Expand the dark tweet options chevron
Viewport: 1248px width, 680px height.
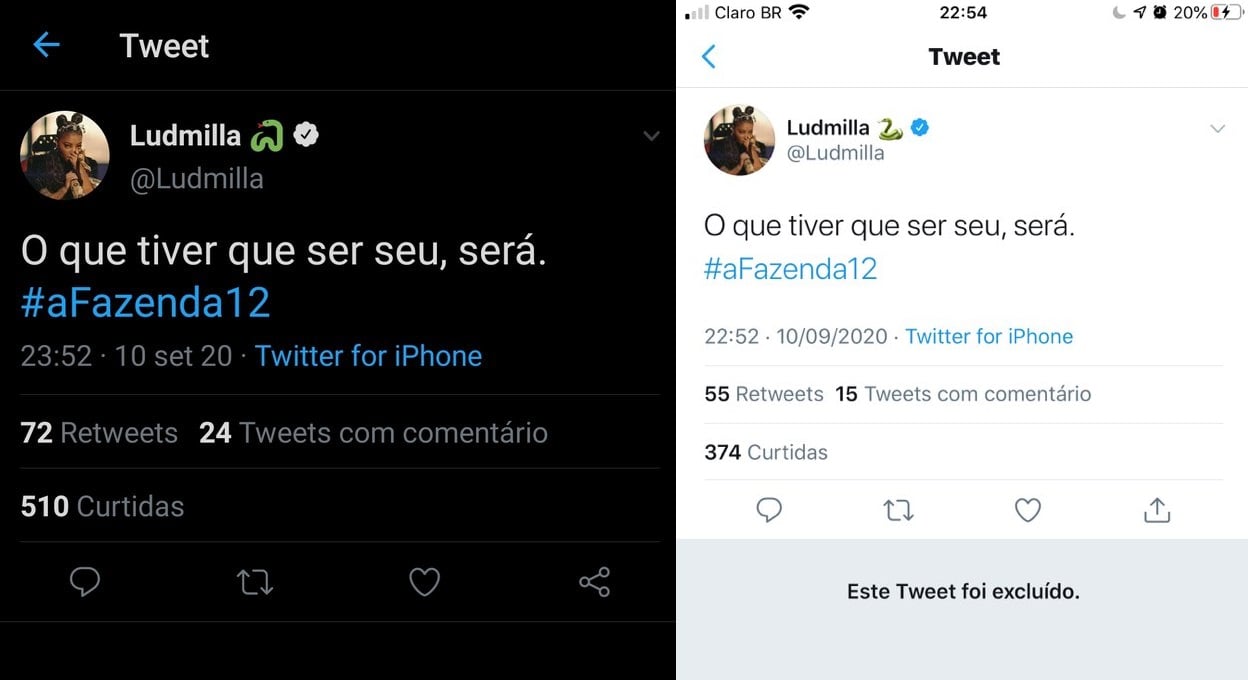tap(651, 136)
